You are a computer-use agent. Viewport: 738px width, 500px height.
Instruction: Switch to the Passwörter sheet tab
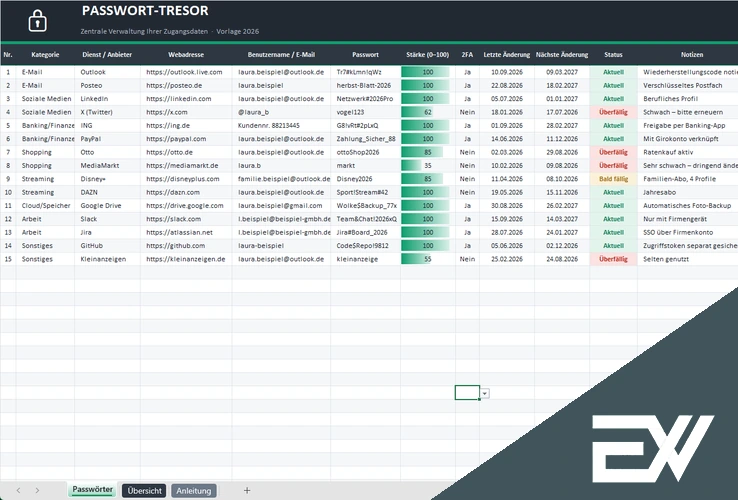click(92, 490)
